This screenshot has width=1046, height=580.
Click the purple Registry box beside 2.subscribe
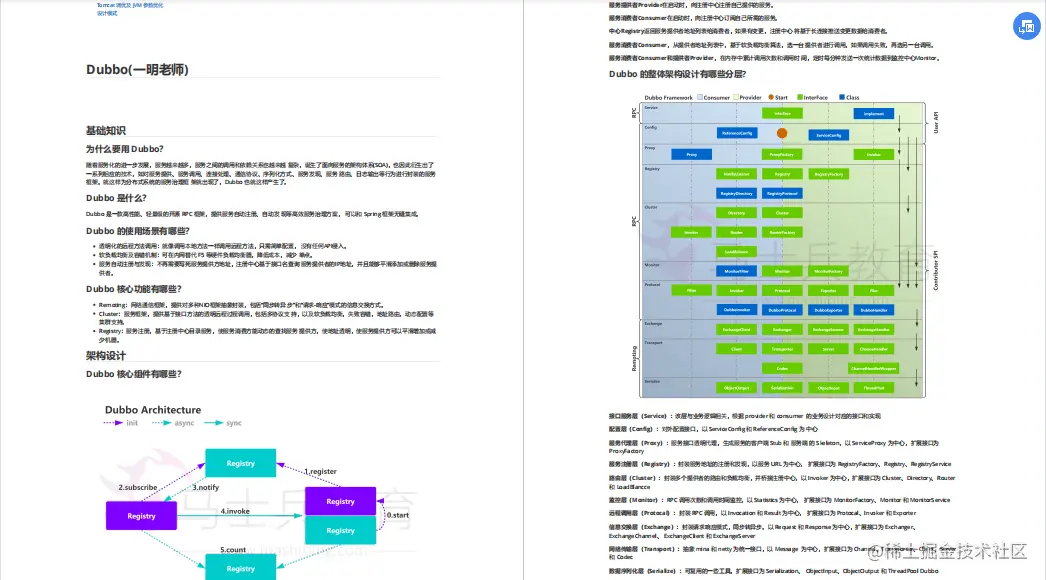(x=141, y=516)
